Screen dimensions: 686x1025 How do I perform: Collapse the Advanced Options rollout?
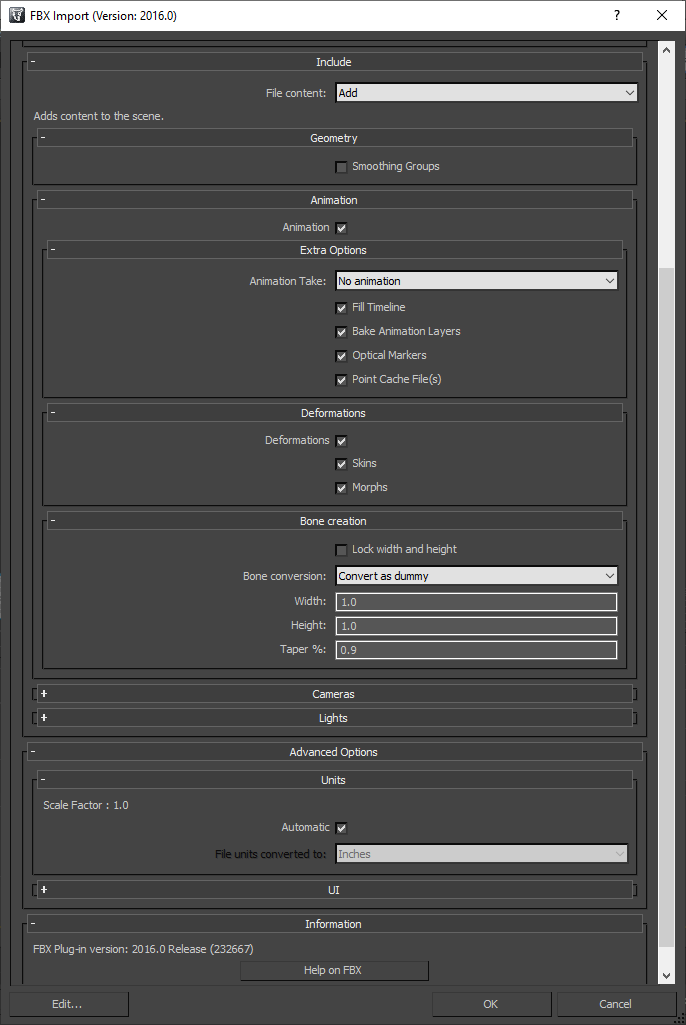pos(334,752)
